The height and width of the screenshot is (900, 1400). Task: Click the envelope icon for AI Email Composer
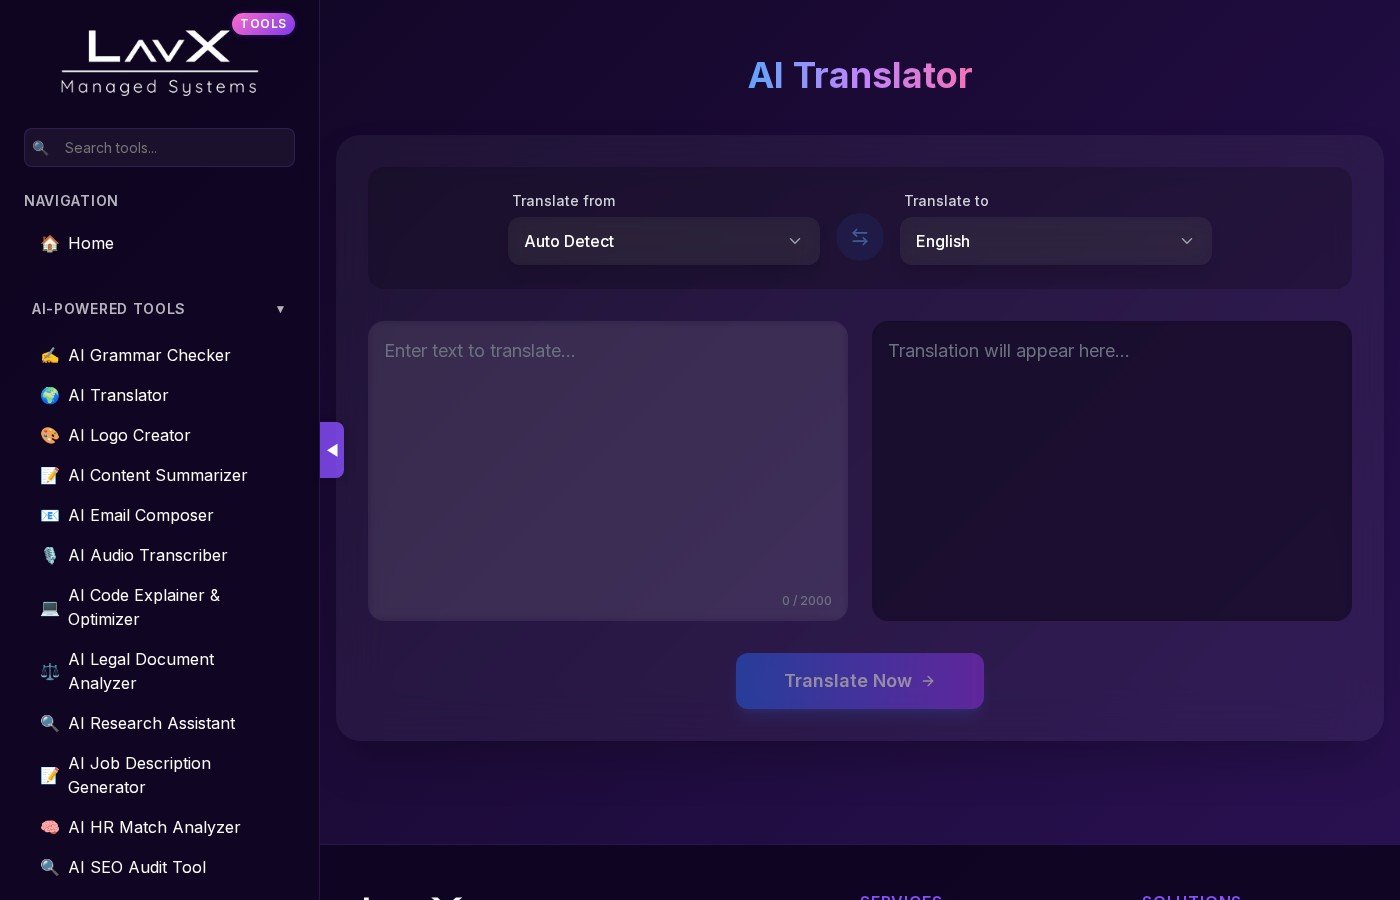click(x=50, y=516)
